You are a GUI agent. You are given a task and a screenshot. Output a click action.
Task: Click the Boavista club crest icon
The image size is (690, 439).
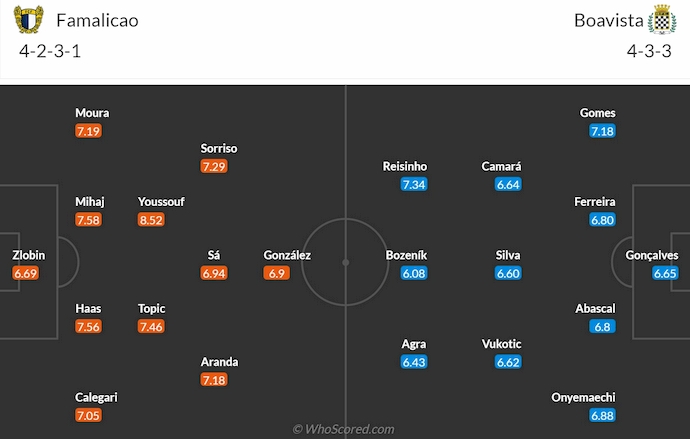[659, 19]
